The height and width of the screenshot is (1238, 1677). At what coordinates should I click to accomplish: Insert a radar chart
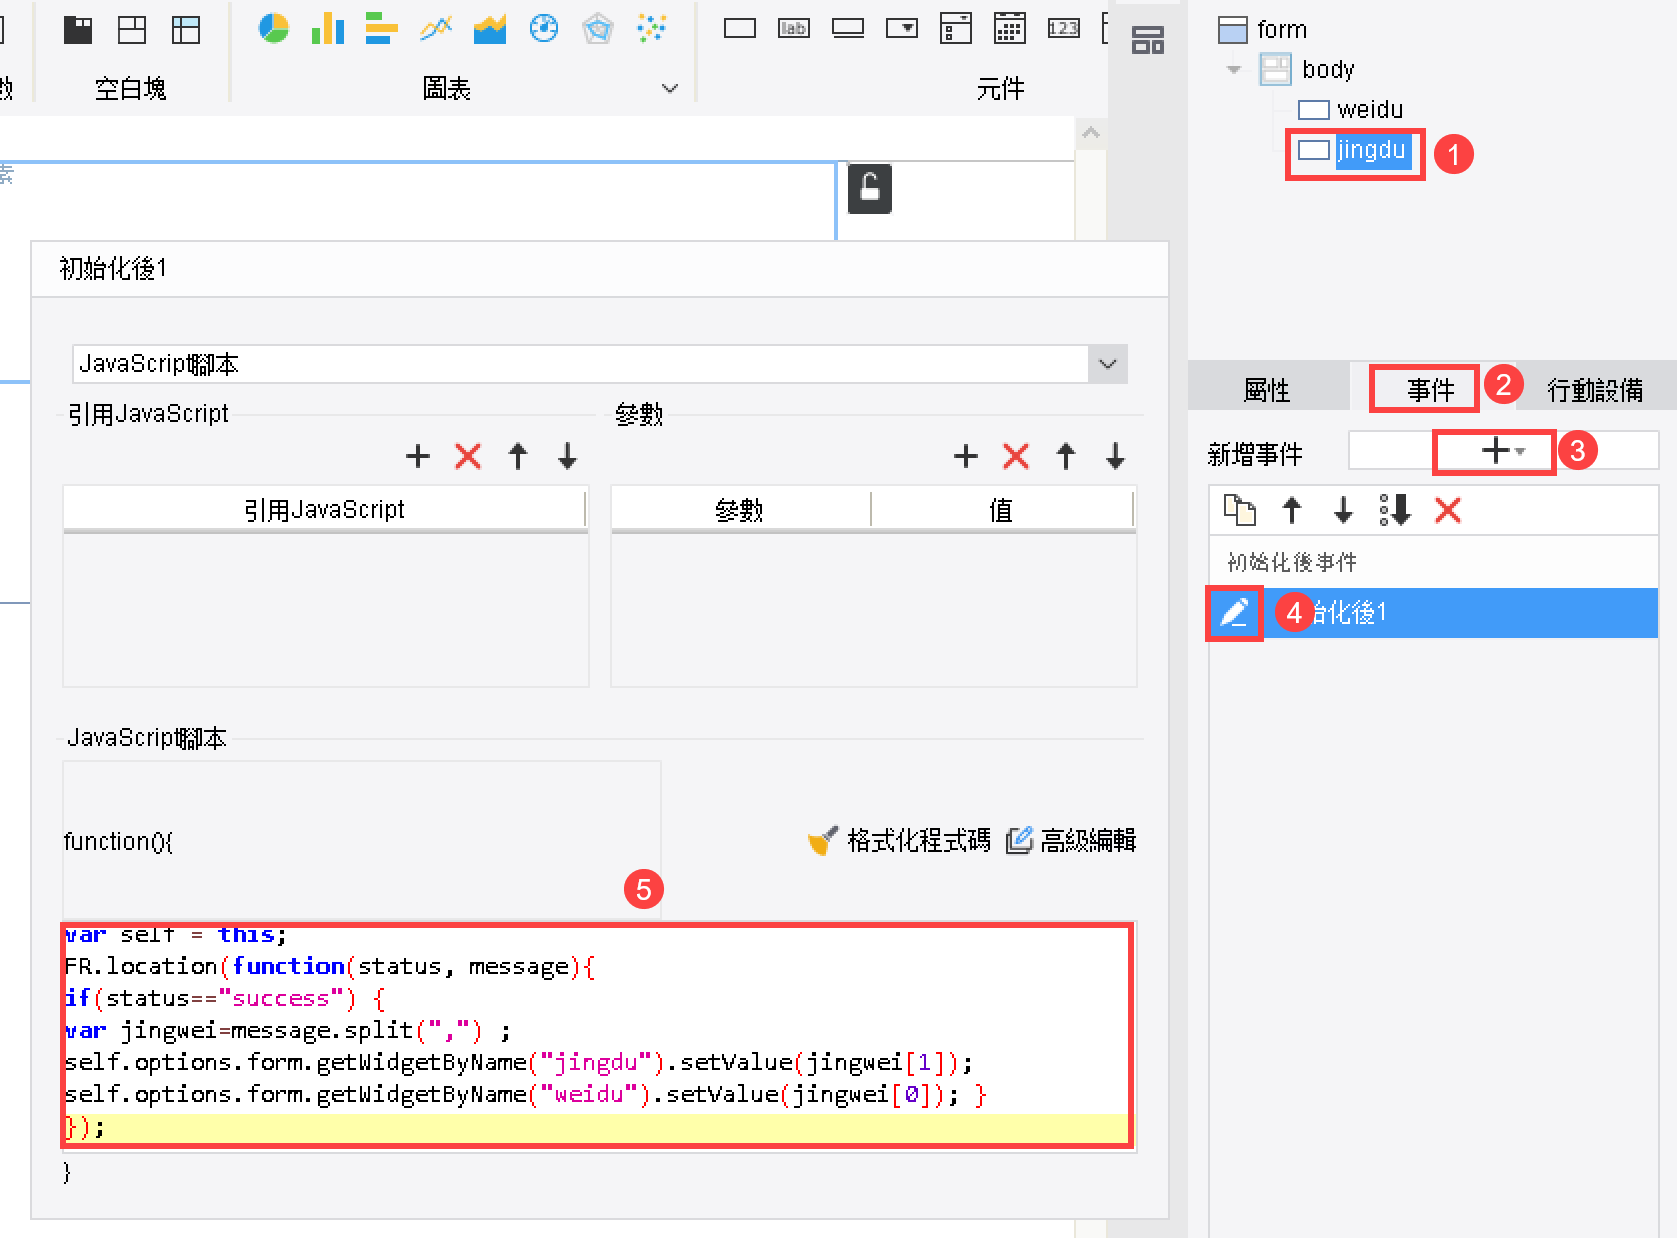pyautogui.click(x=597, y=28)
